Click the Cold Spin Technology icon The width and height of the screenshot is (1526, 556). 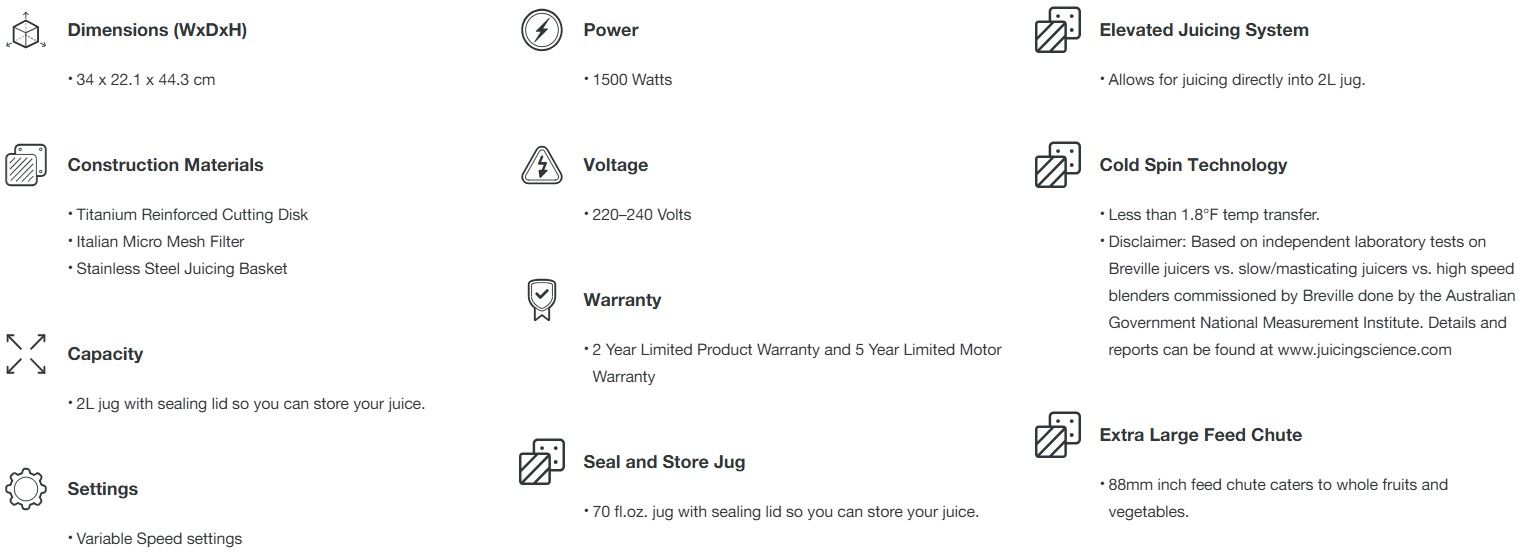tap(1057, 165)
